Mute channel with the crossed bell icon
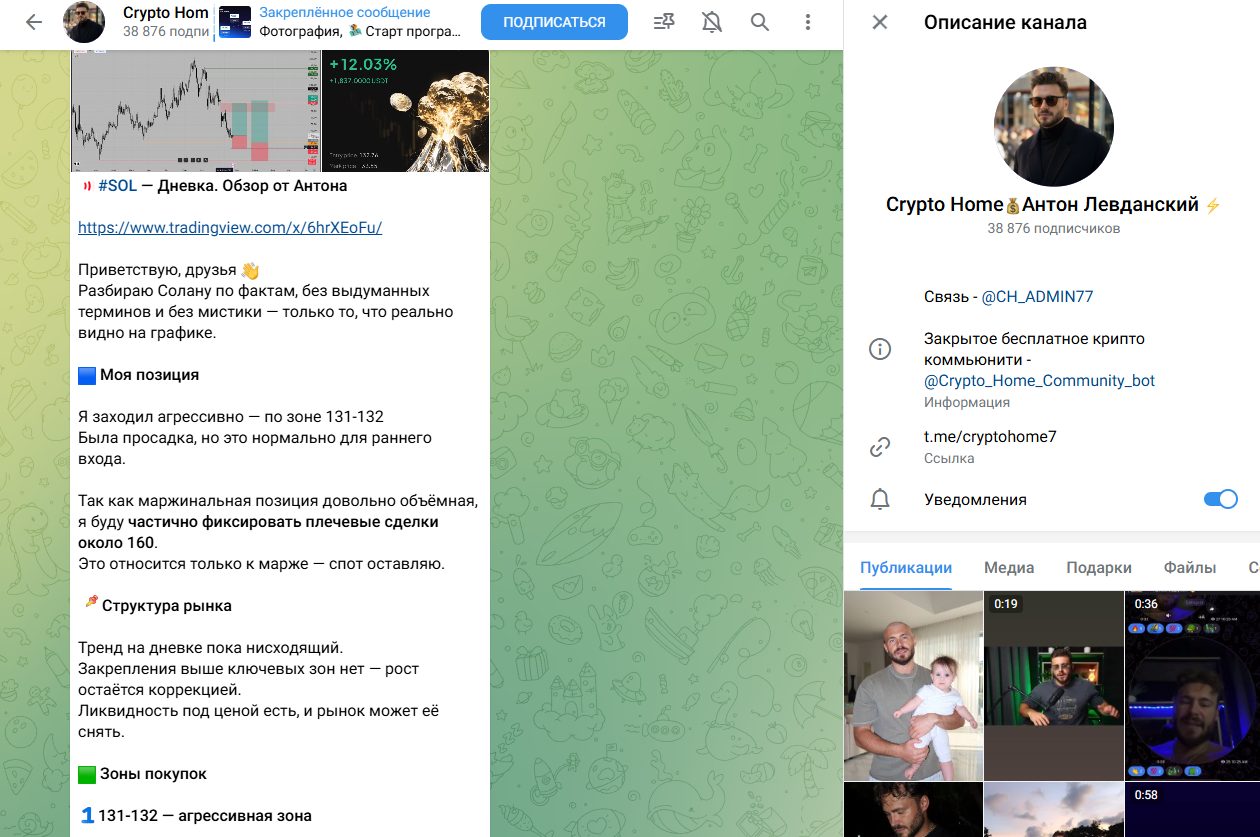The width and height of the screenshot is (1260, 837). point(712,22)
